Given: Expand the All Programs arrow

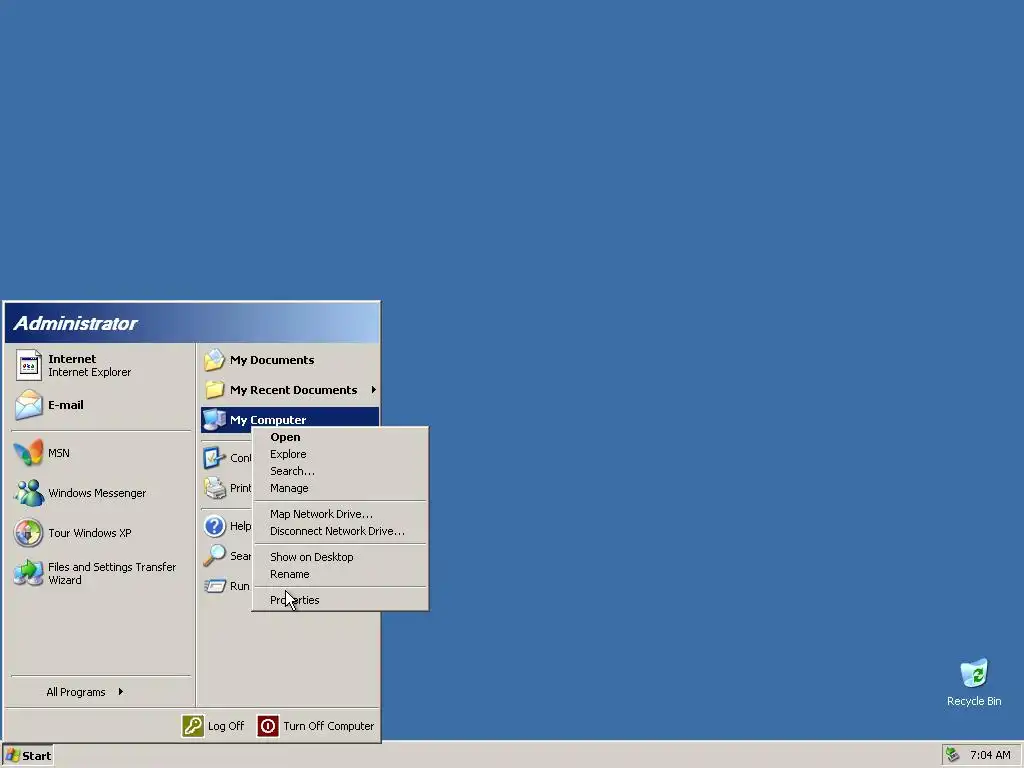Looking at the screenshot, I should pyautogui.click(x=121, y=692).
